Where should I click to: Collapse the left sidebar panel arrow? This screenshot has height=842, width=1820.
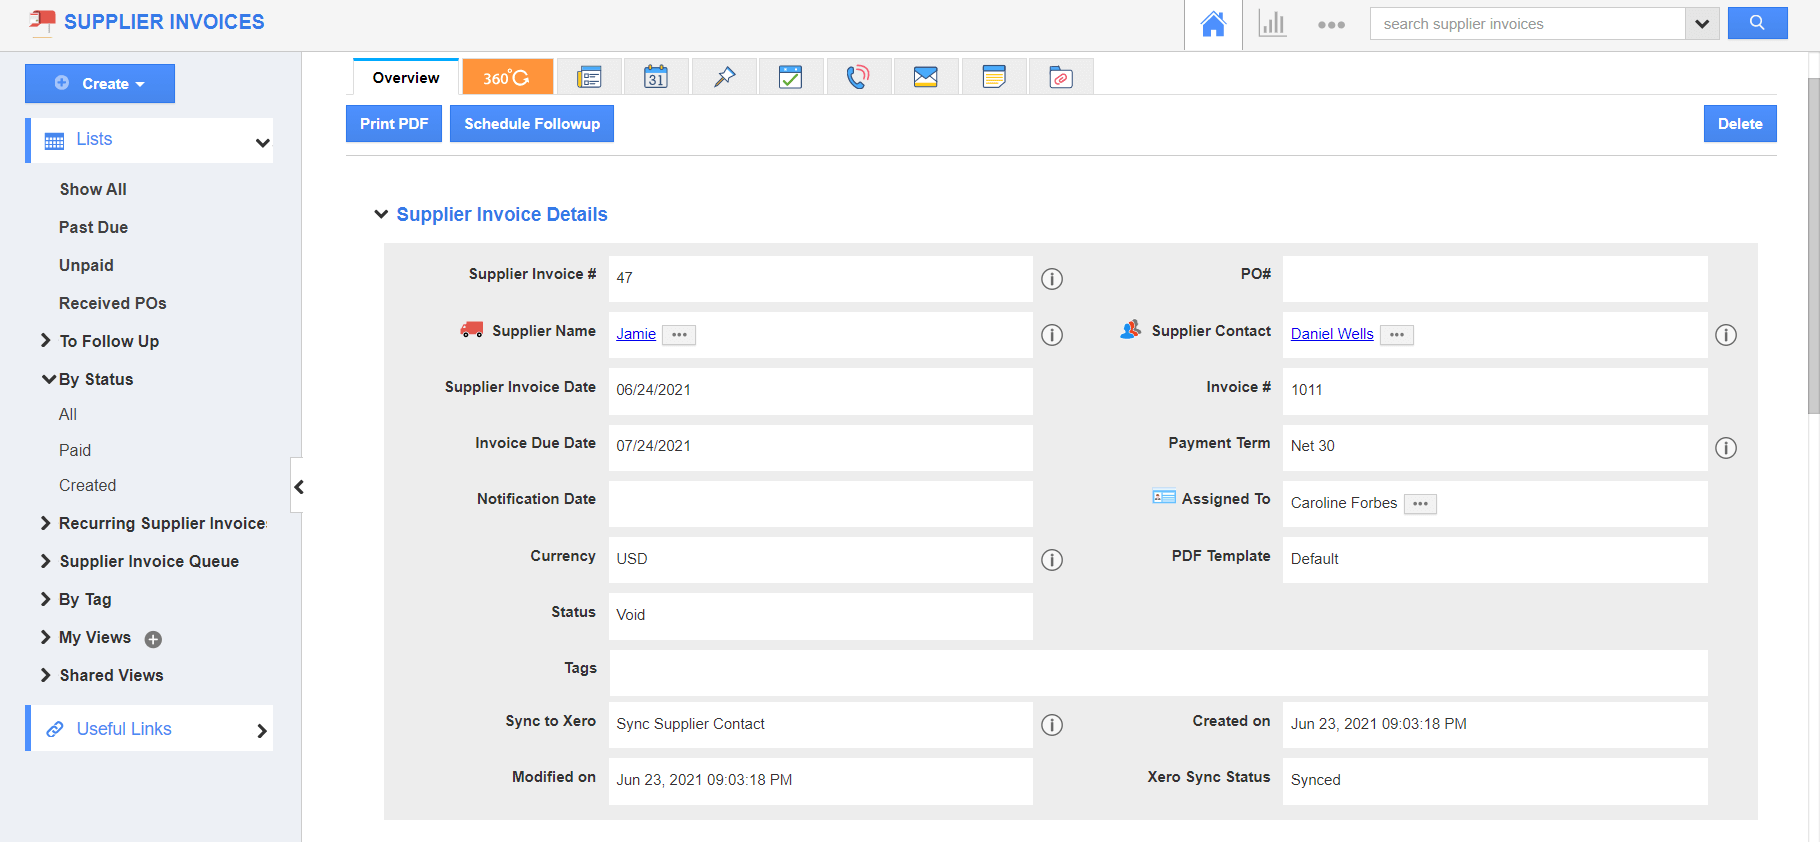coord(298,487)
